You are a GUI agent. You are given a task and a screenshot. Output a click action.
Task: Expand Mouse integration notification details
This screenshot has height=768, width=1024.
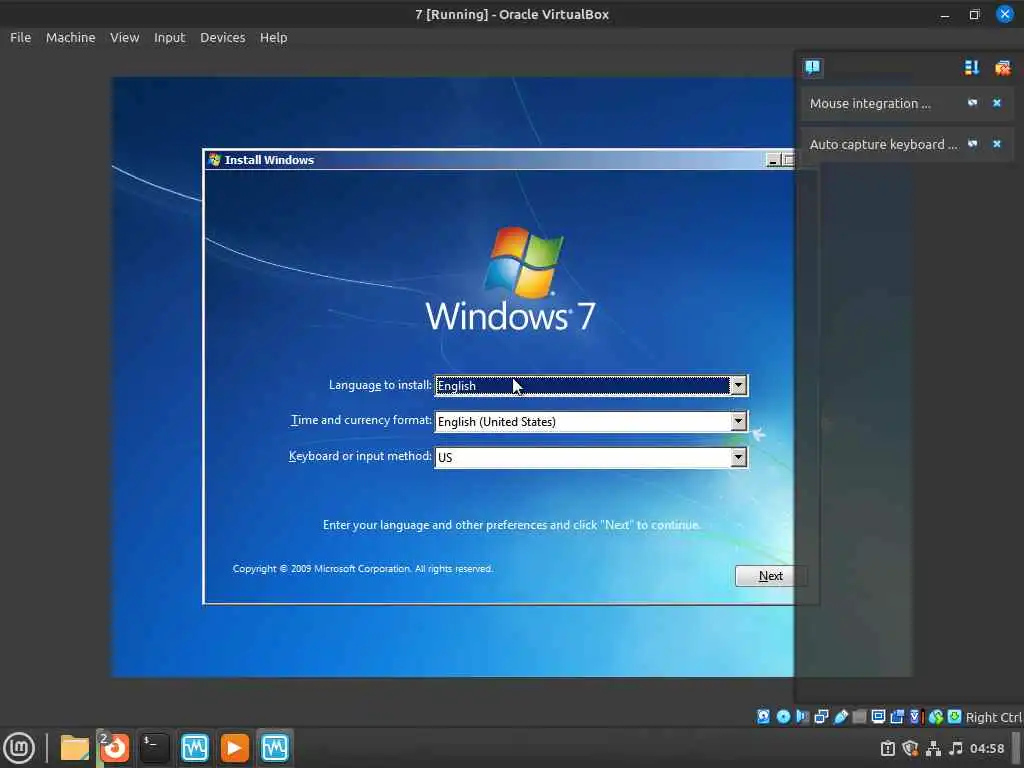point(972,103)
